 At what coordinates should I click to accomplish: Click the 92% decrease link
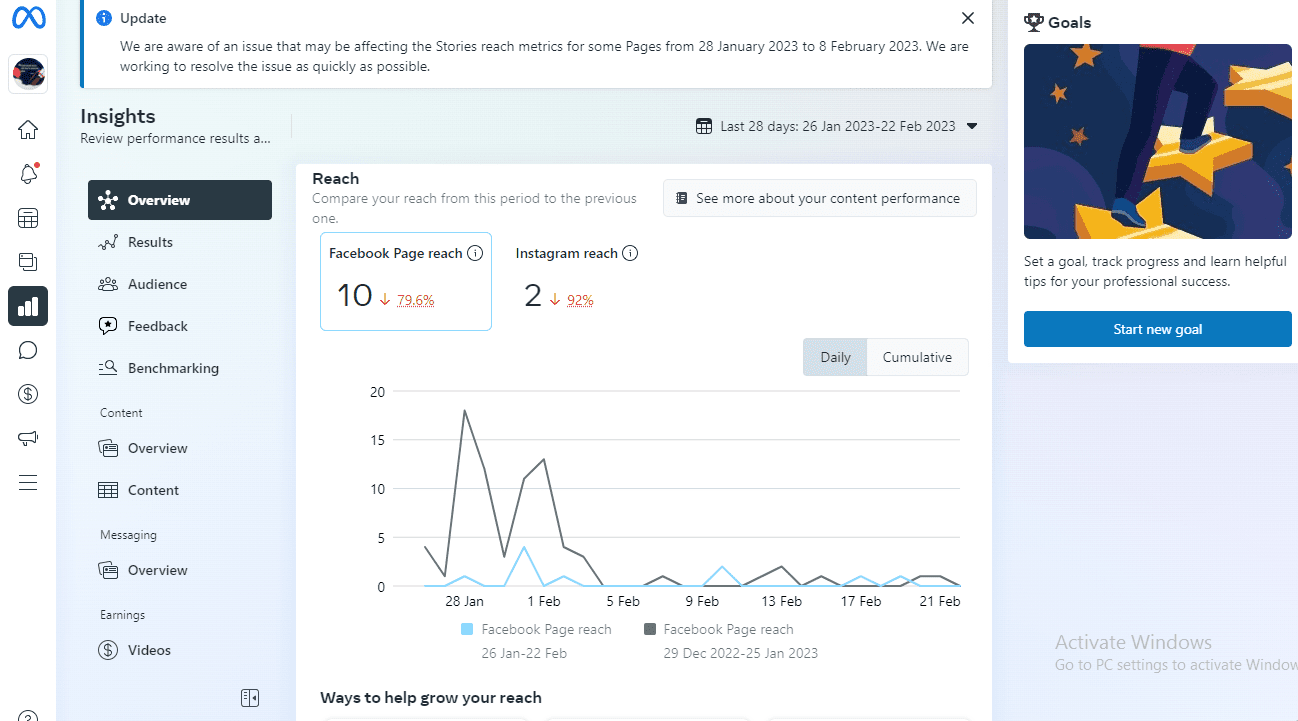[x=580, y=300]
